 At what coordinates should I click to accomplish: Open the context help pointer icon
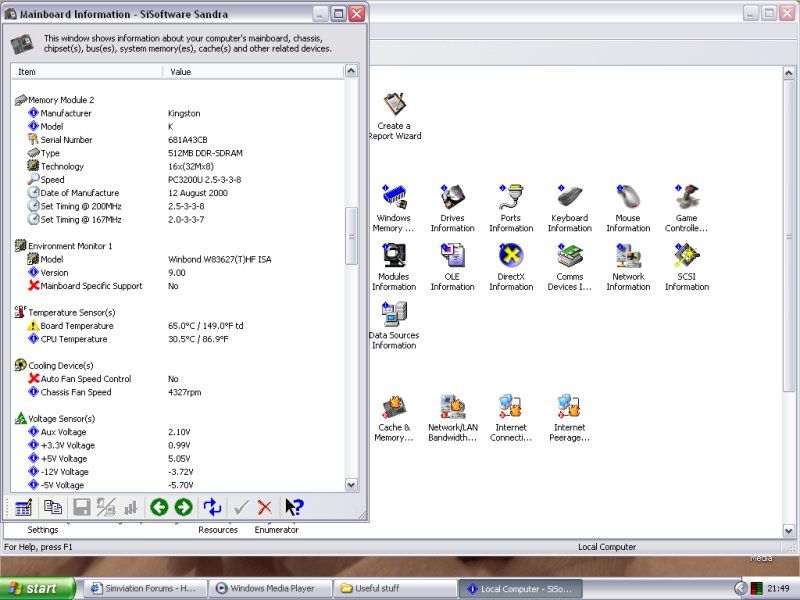[x=294, y=508]
